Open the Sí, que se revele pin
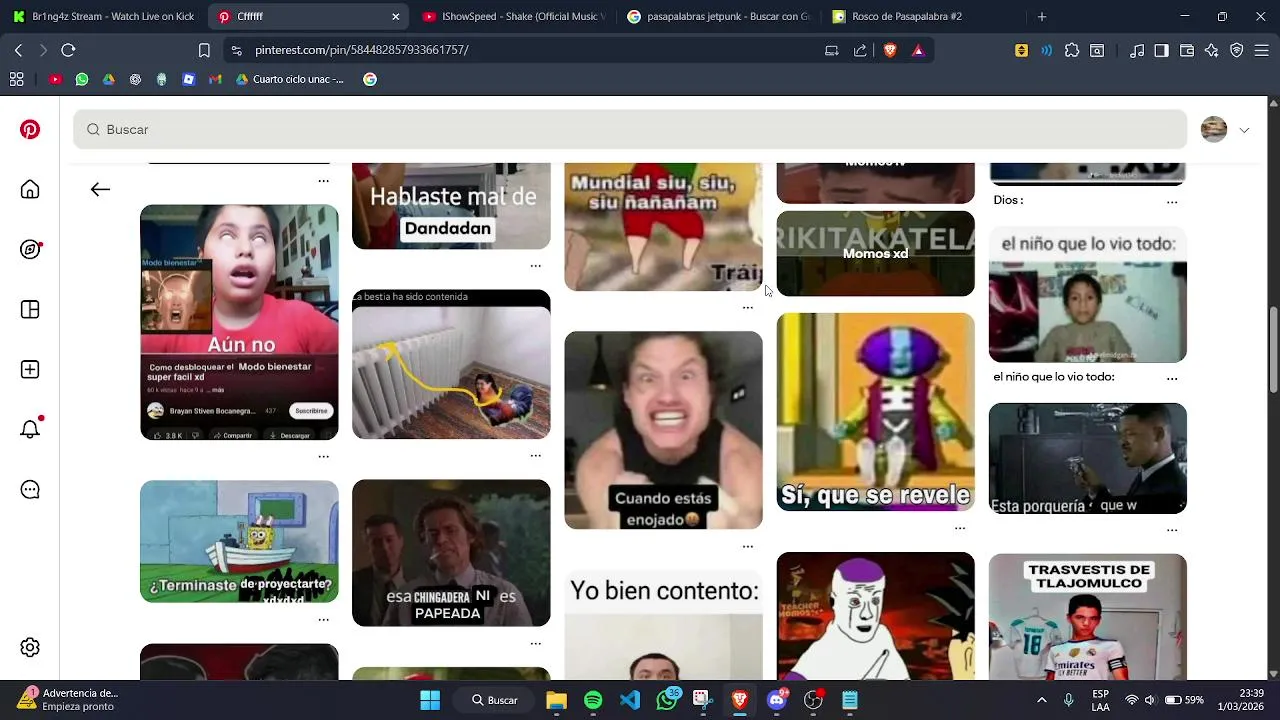 (x=875, y=412)
